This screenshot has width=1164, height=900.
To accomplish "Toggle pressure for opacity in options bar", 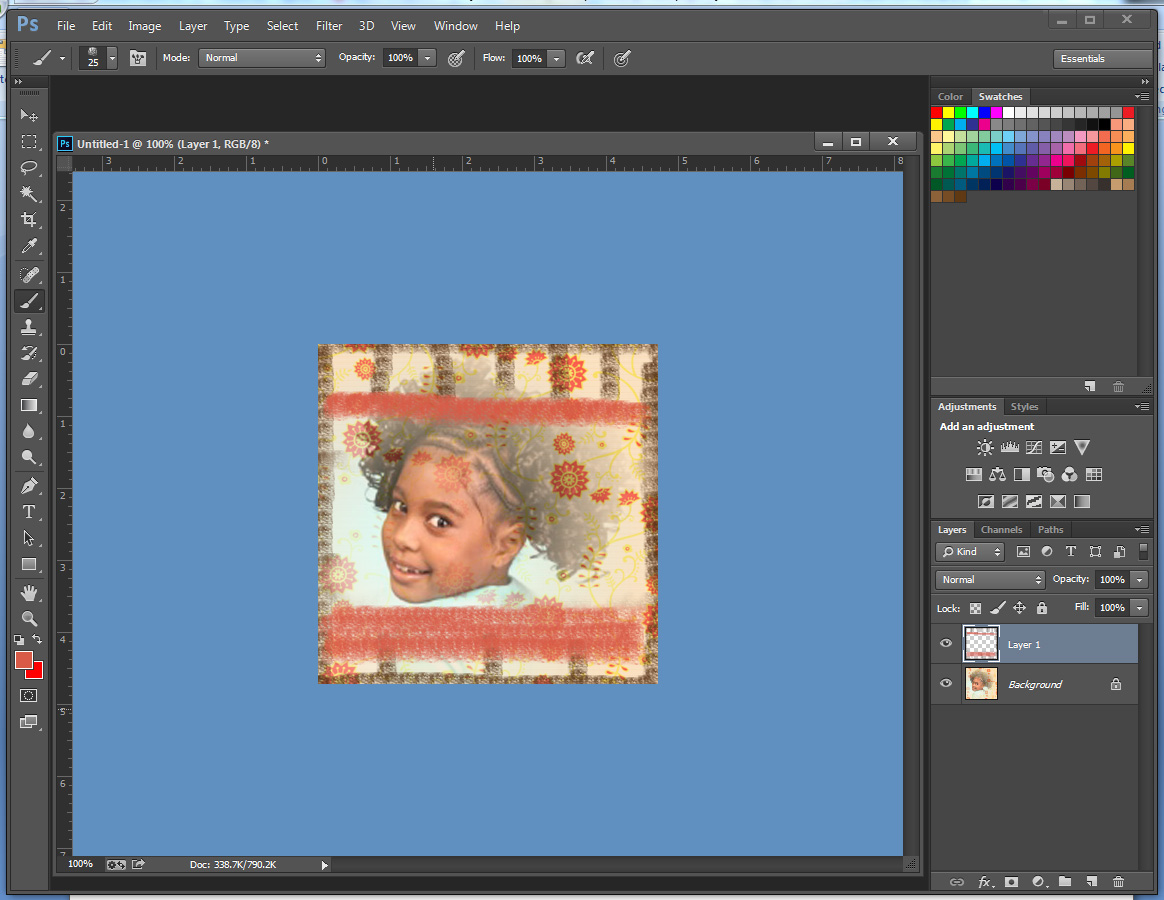I will click(456, 59).
